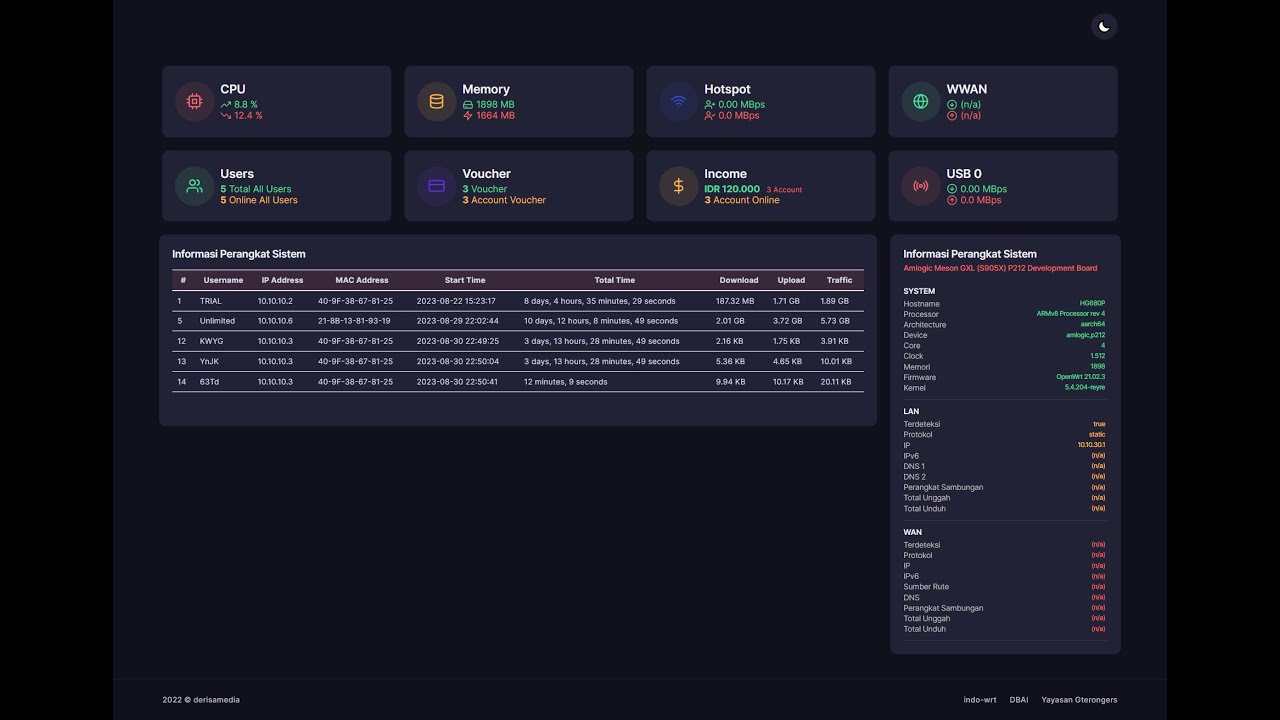Click IP address 10.10.10.6
The height and width of the screenshot is (720, 1280).
[x=275, y=321]
